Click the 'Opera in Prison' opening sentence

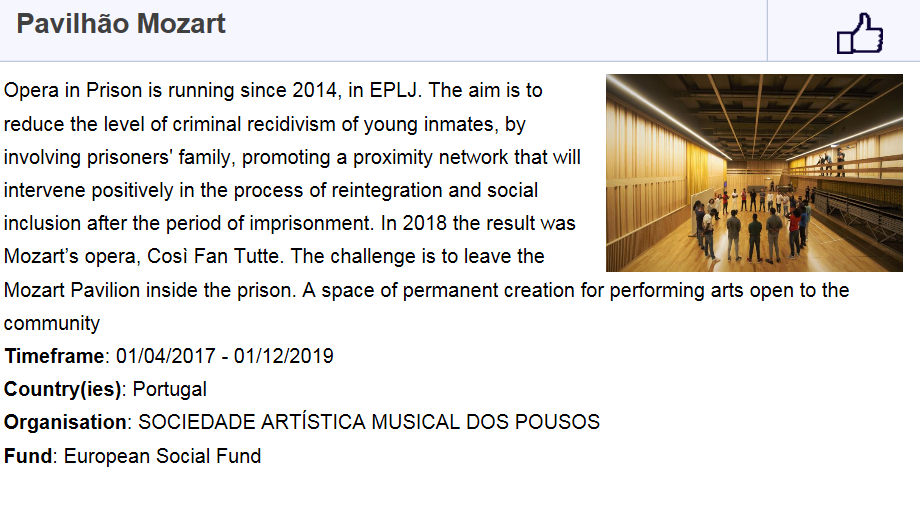pos(212,90)
